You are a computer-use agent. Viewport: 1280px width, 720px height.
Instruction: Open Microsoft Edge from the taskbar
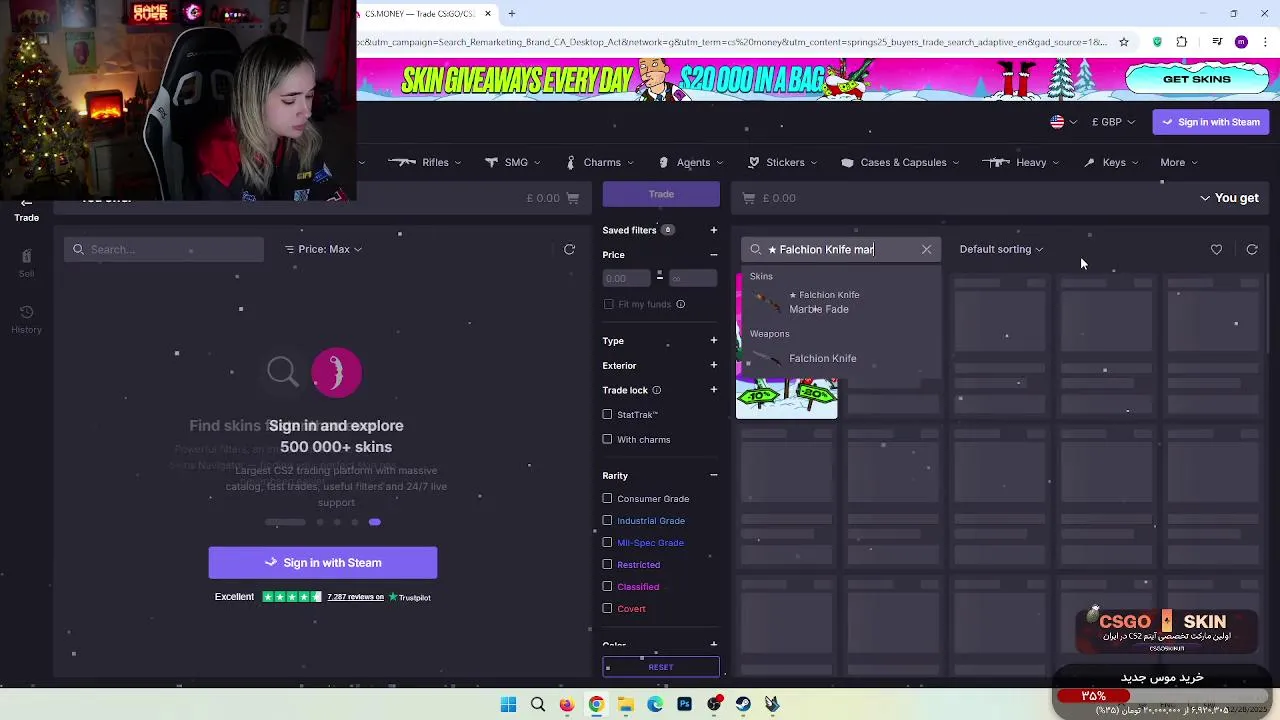[655, 704]
